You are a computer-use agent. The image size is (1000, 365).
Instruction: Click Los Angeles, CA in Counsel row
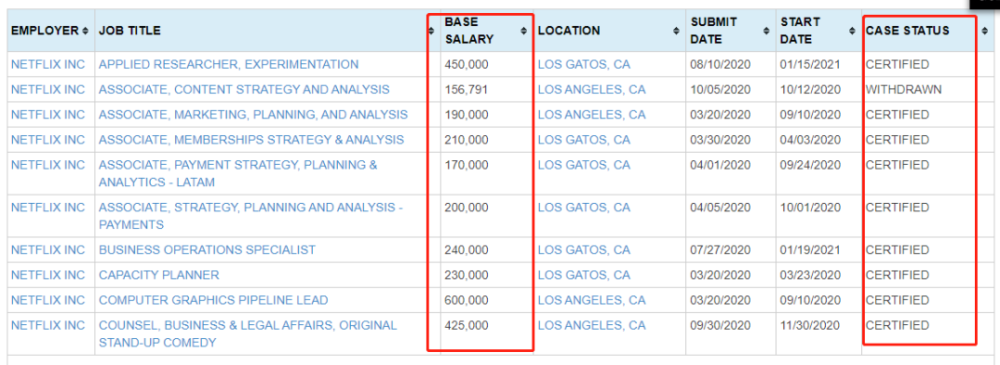591,325
